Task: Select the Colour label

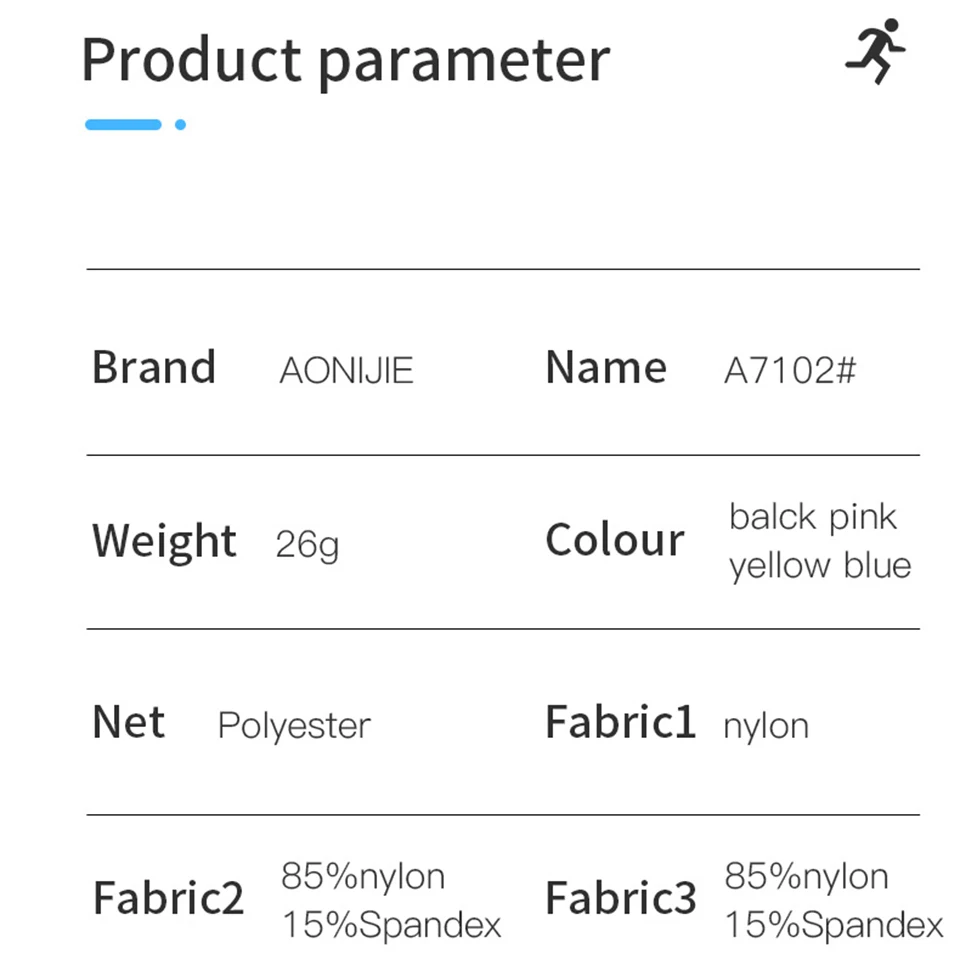Action: [x=615, y=541]
